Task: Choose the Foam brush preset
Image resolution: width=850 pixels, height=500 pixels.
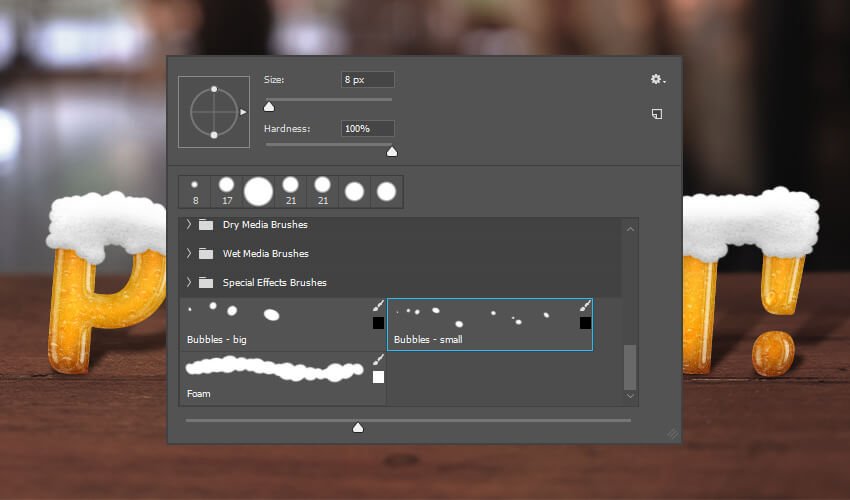Action: [282, 378]
